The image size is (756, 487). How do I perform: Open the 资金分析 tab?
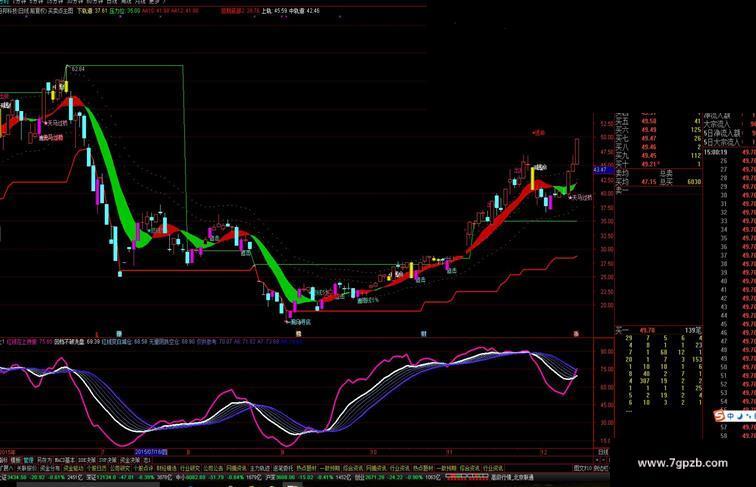50,468
